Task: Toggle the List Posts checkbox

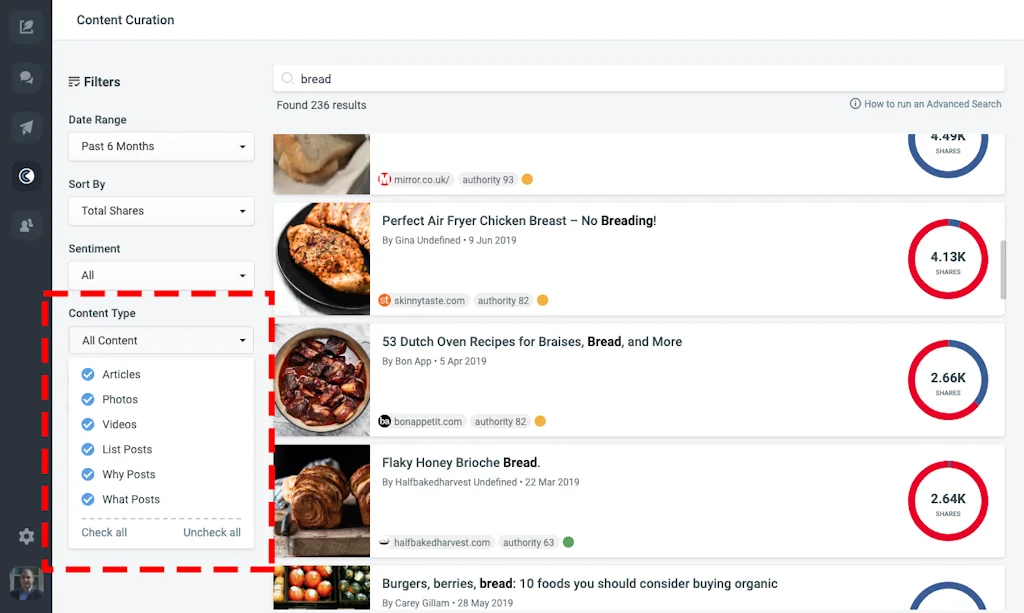Action: click(x=88, y=449)
